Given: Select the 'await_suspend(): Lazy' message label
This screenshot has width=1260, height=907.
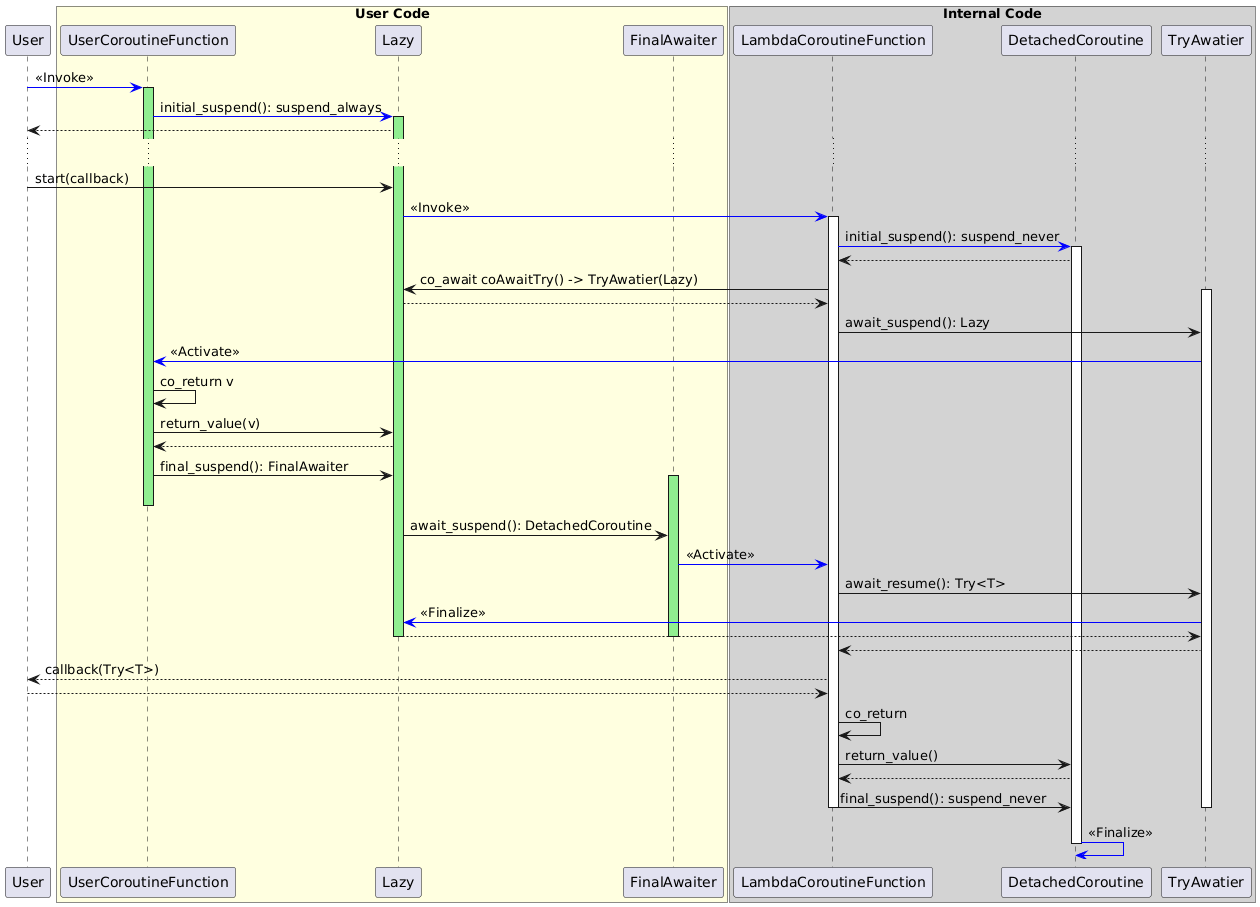Looking at the screenshot, I should pos(917,322).
